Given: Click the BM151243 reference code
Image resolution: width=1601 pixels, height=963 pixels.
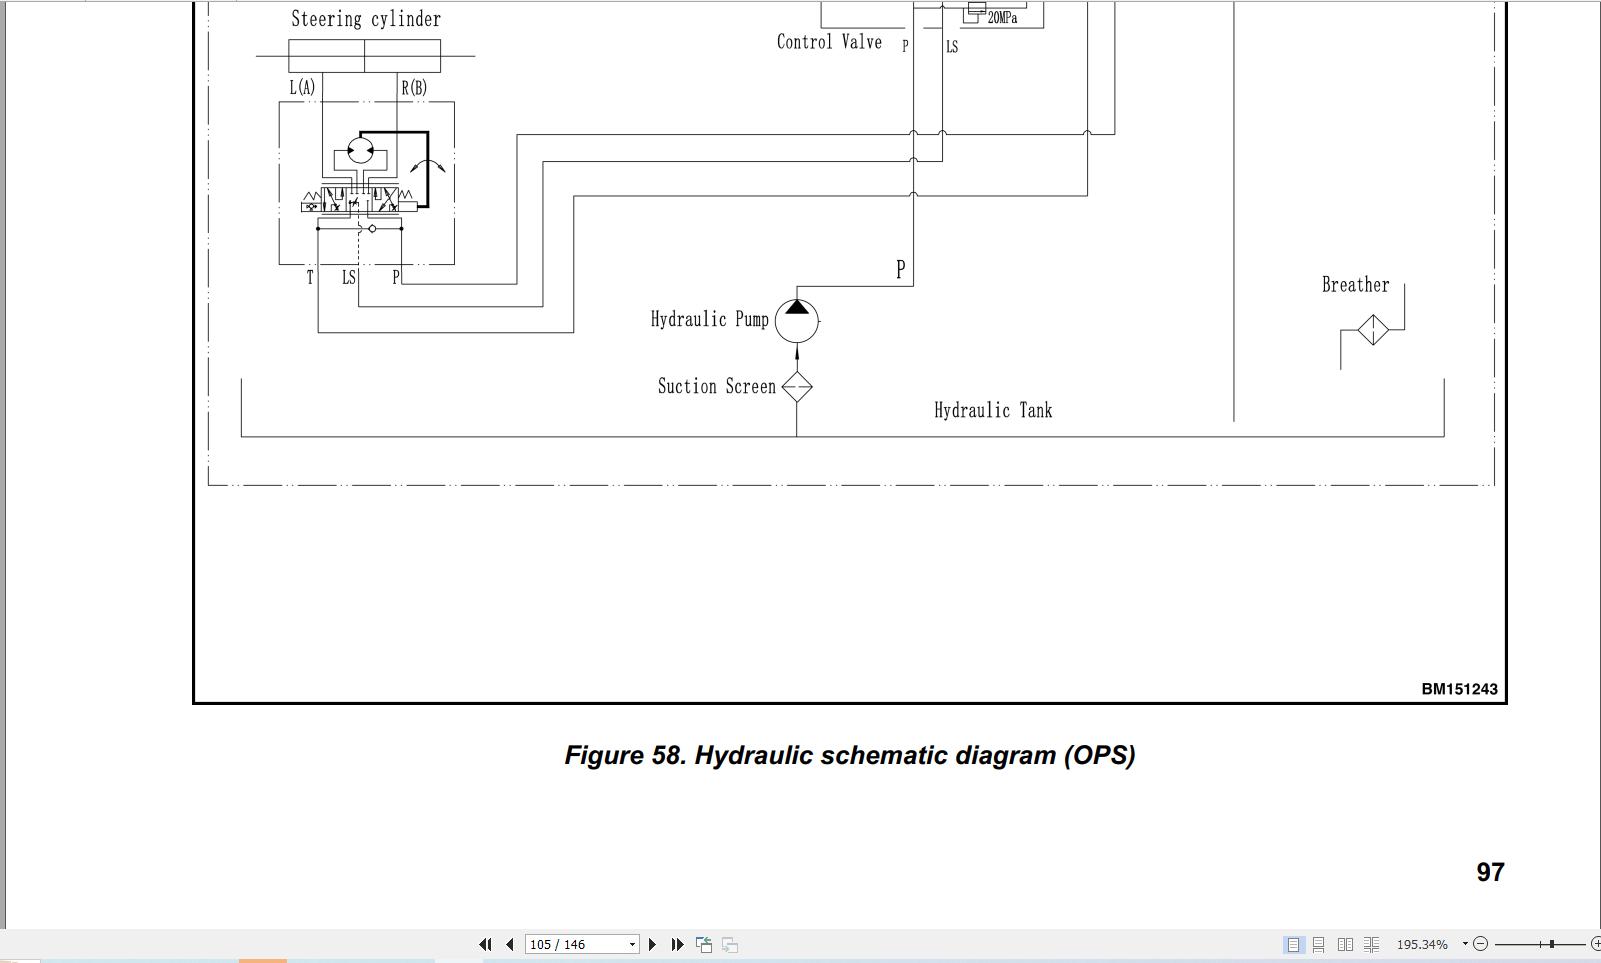Looking at the screenshot, I should tap(1459, 689).
